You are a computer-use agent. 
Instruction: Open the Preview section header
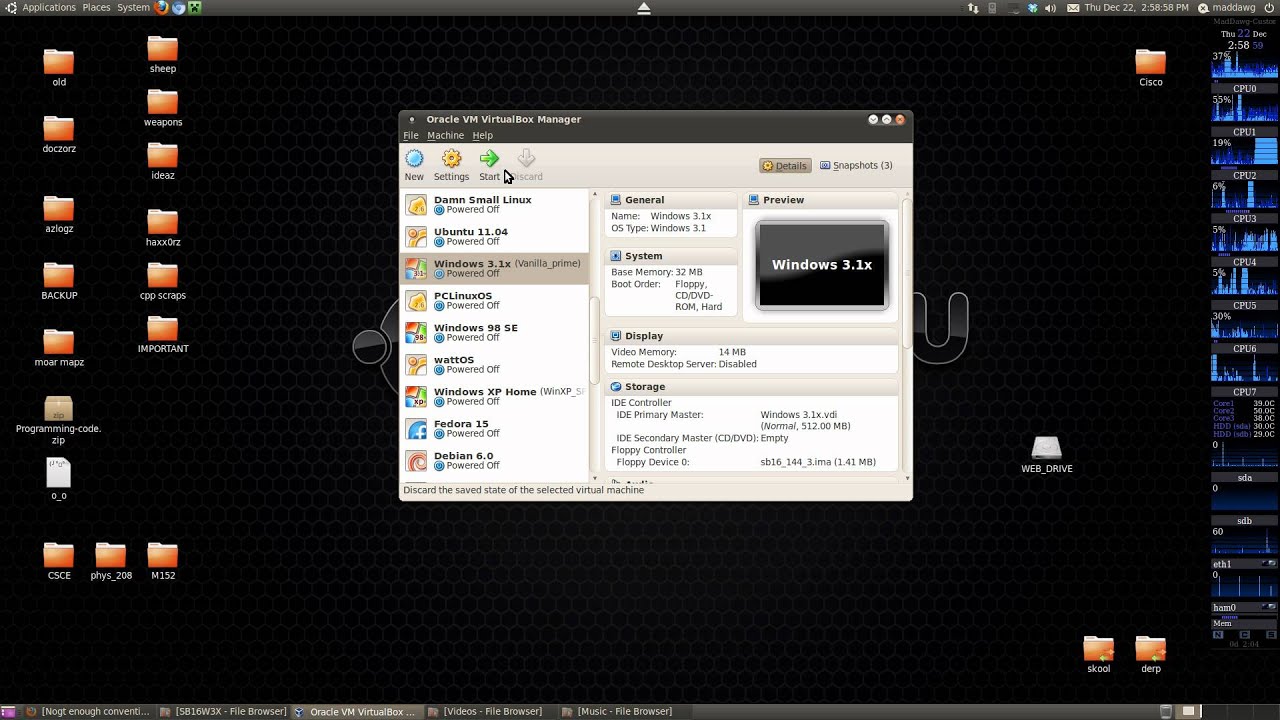pos(821,200)
